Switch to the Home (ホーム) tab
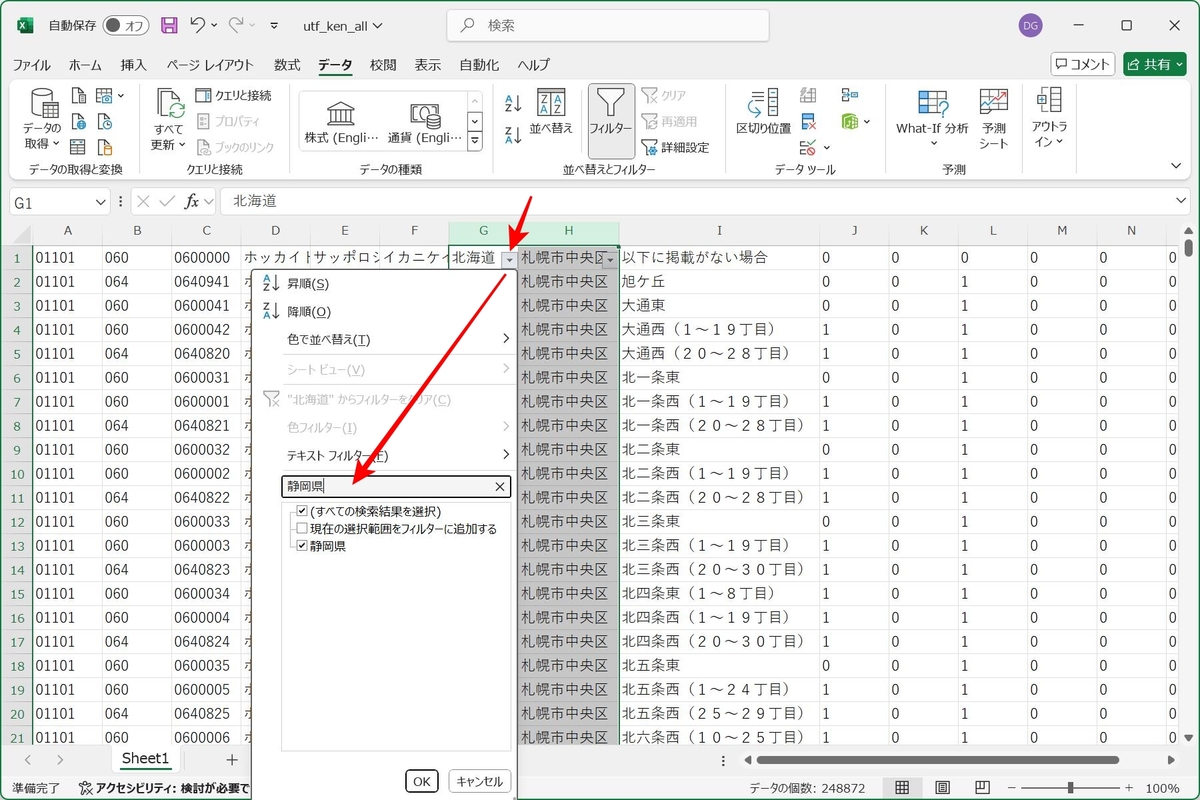This screenshot has width=1200, height=800. click(x=85, y=65)
